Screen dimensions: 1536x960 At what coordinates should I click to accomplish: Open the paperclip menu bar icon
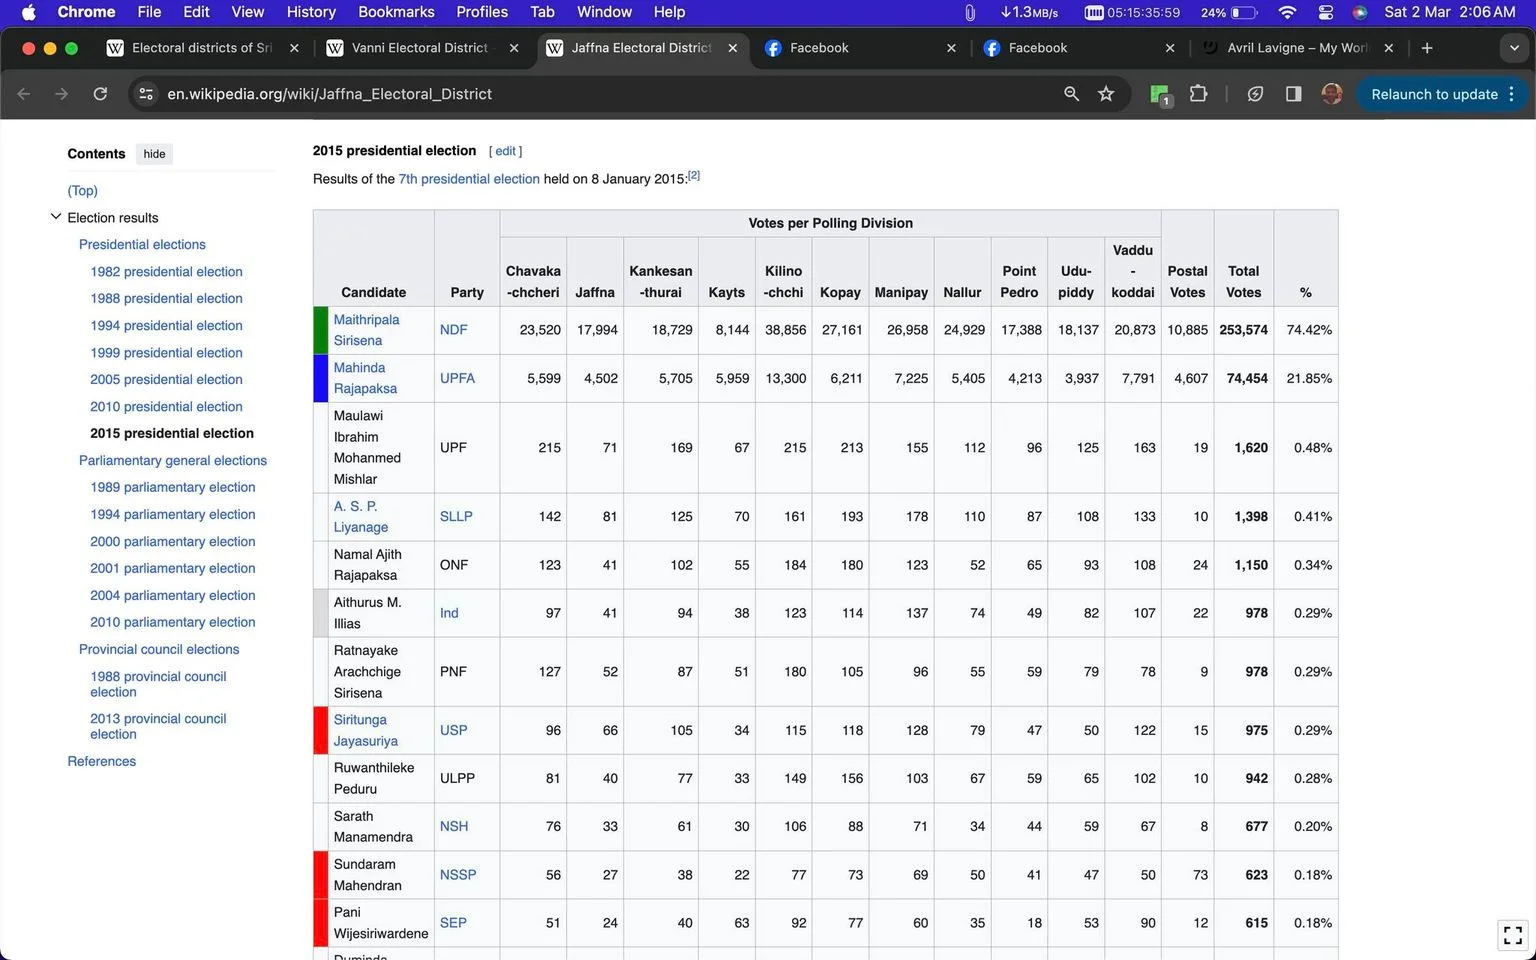(x=969, y=12)
